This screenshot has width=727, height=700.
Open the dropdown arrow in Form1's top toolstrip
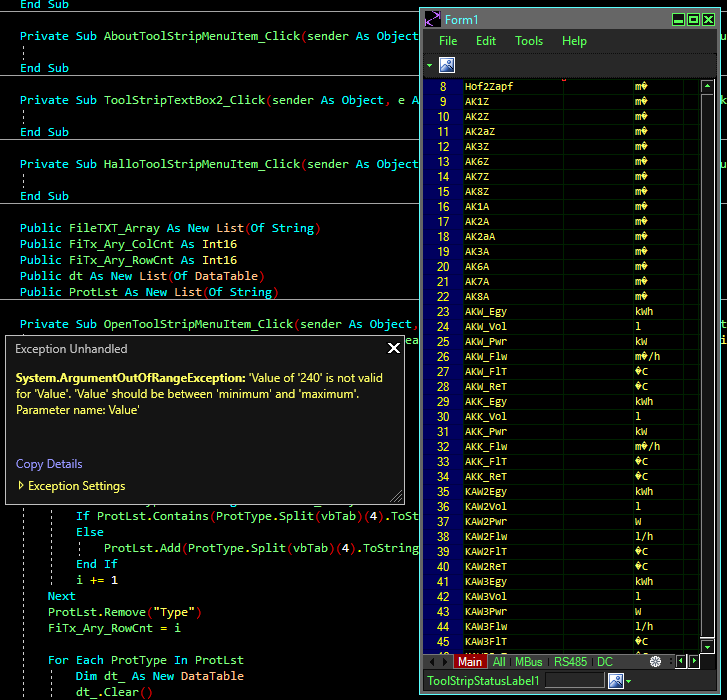[429, 65]
